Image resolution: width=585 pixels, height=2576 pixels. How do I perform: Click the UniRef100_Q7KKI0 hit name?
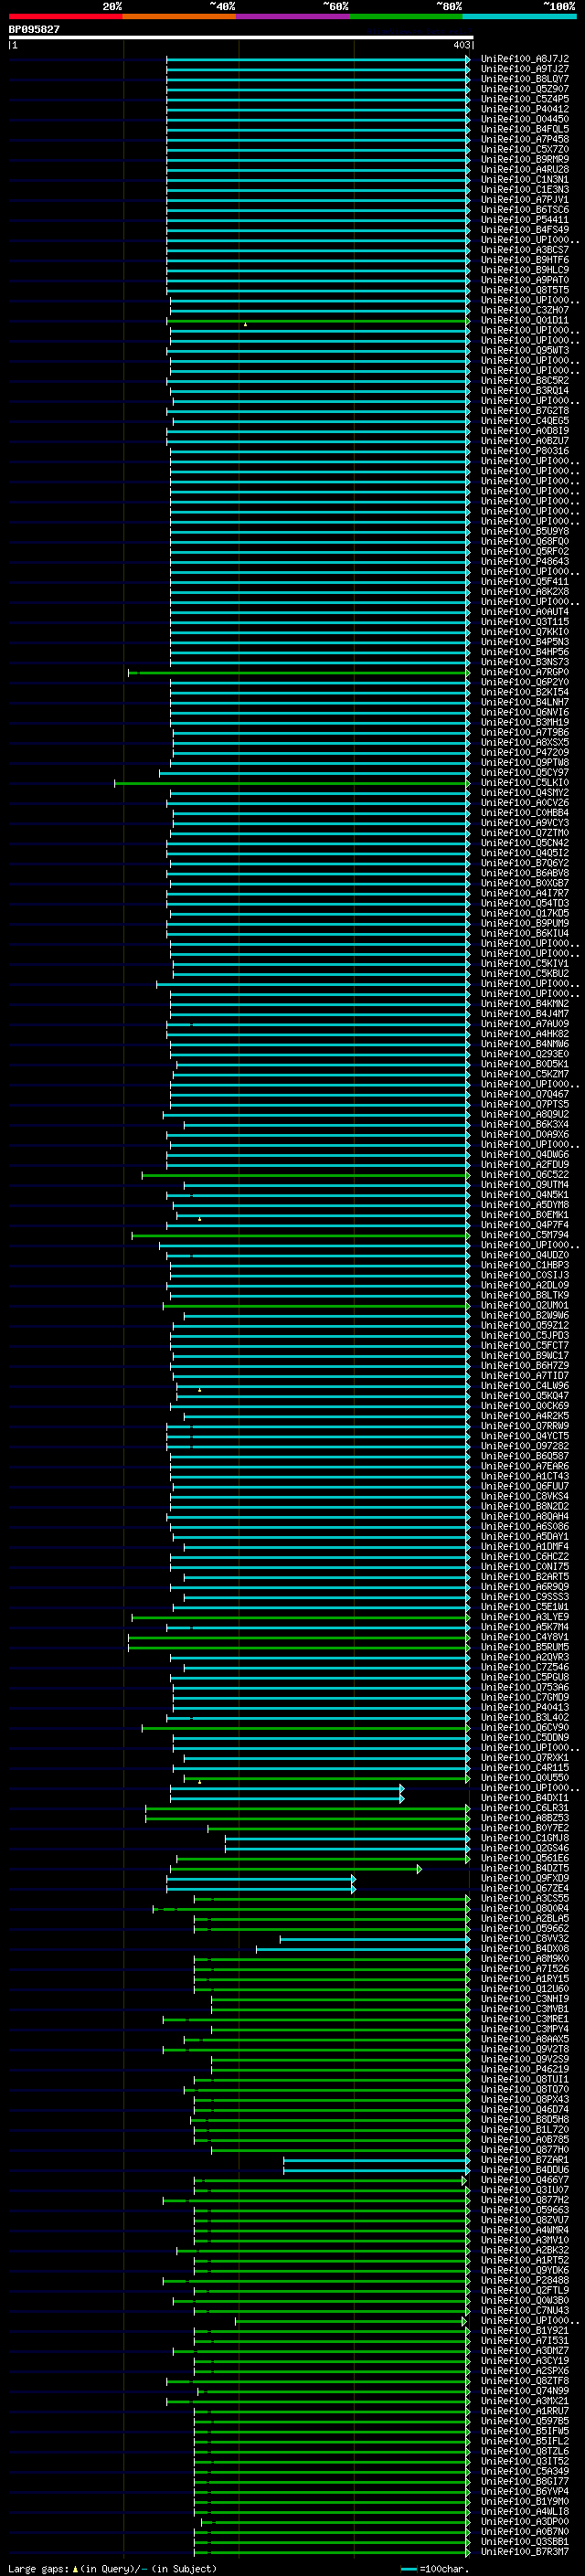pyautogui.click(x=525, y=632)
